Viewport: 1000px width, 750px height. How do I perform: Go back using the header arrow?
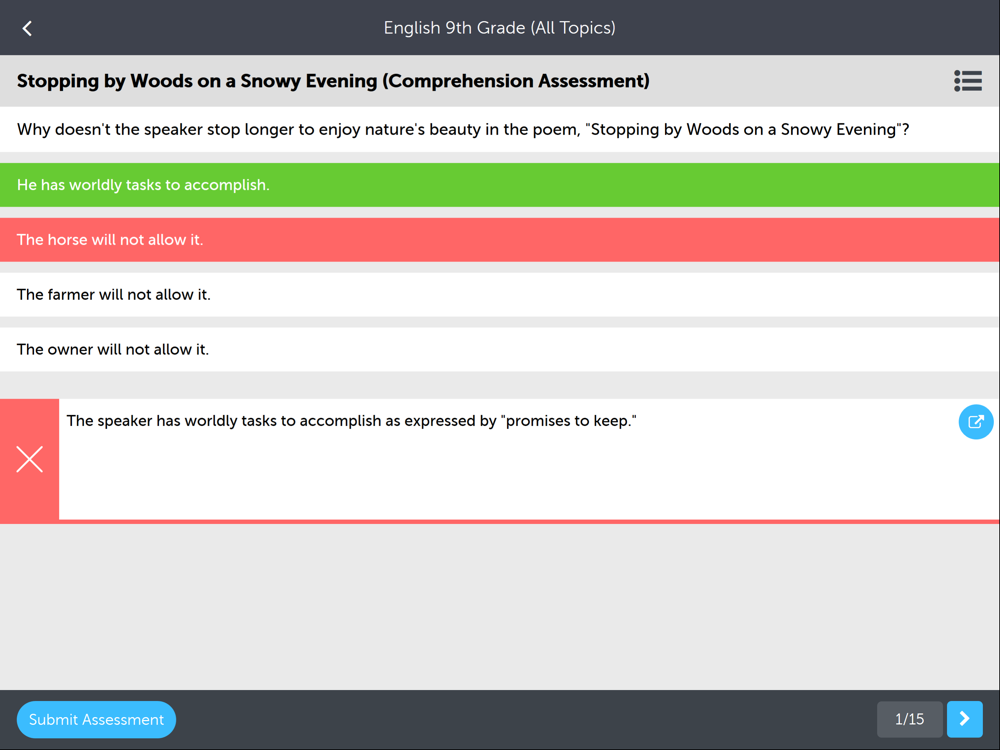[27, 28]
